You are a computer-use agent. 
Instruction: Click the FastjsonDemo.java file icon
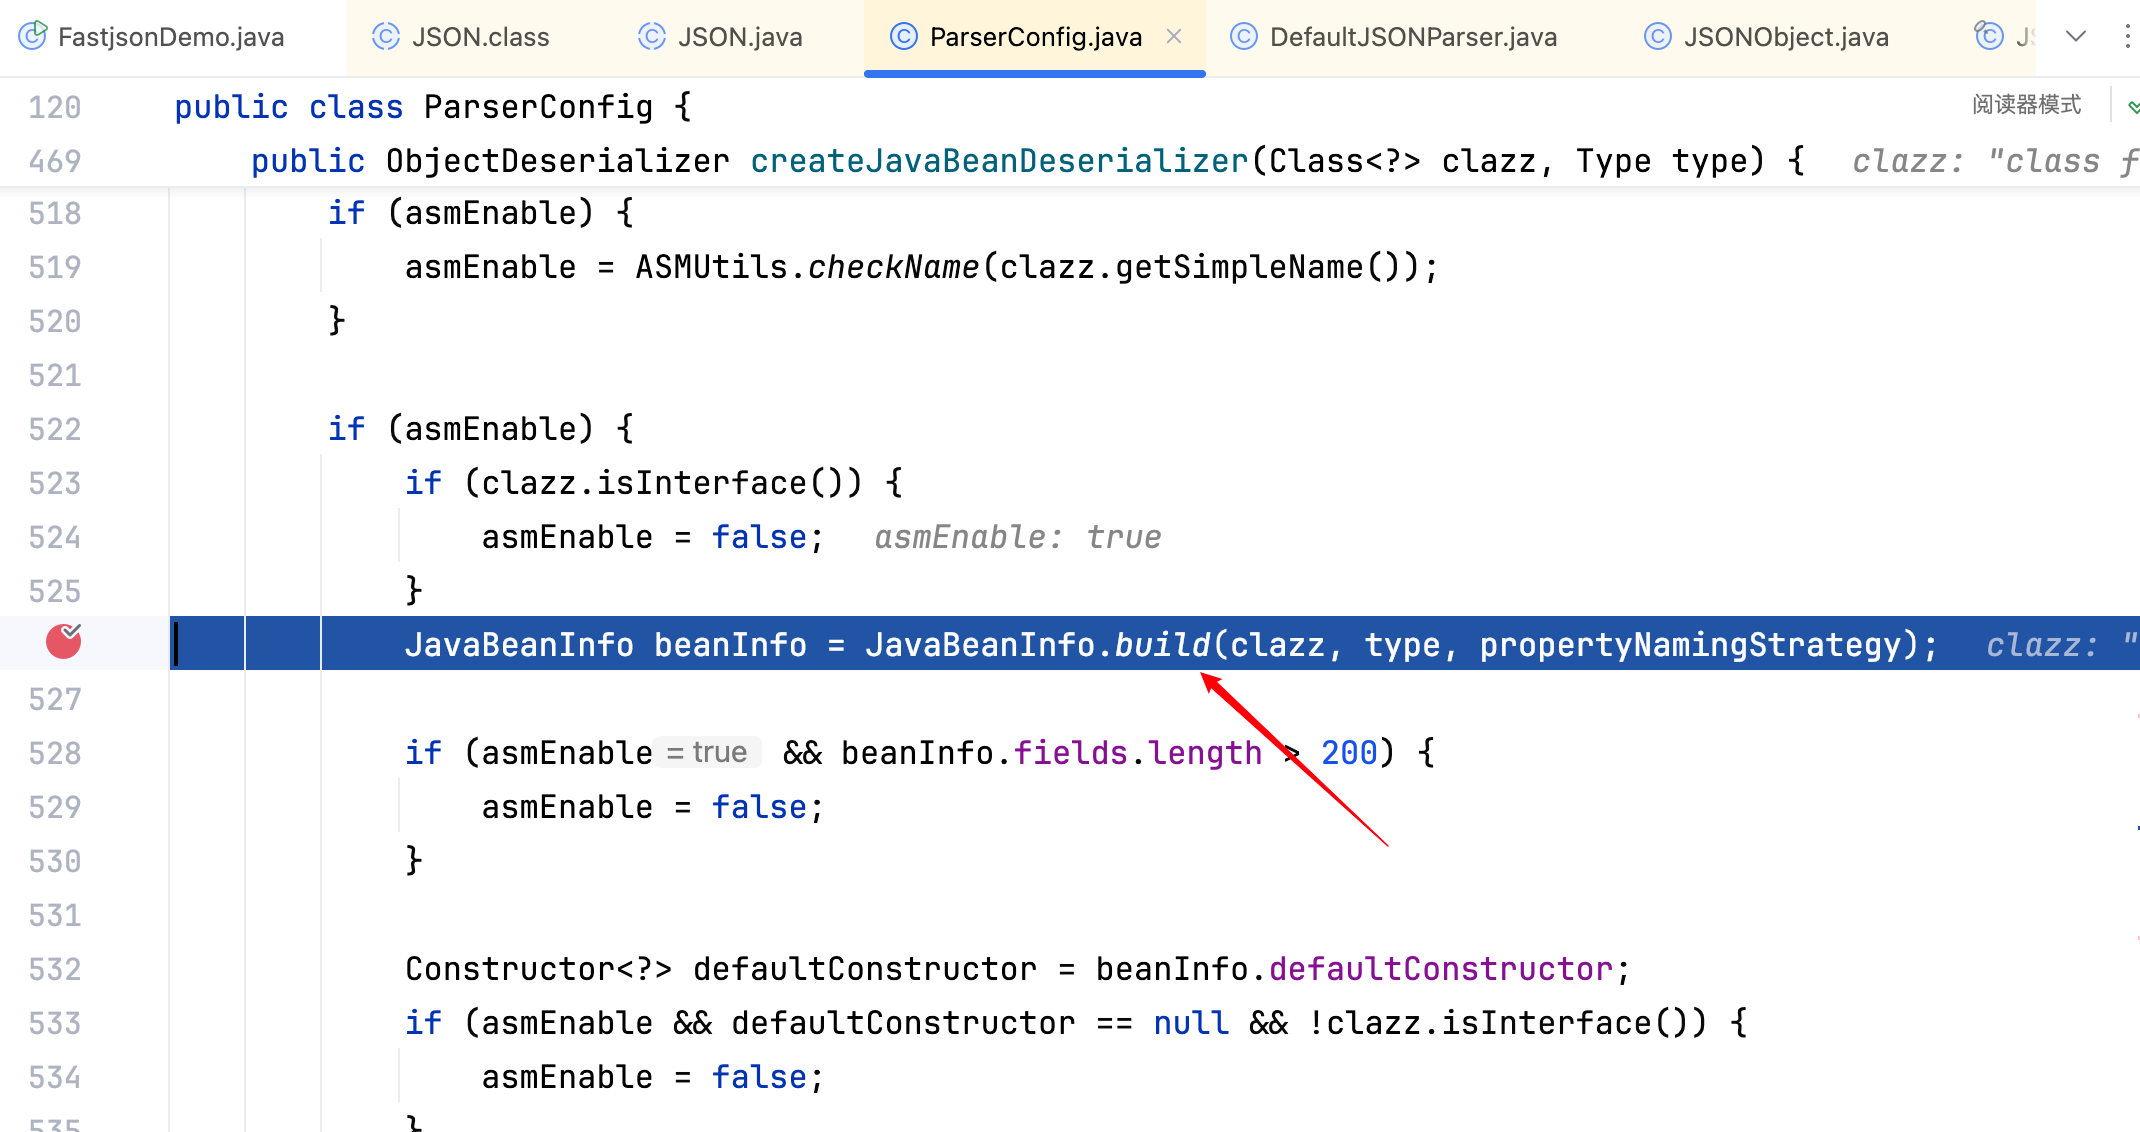(x=33, y=36)
